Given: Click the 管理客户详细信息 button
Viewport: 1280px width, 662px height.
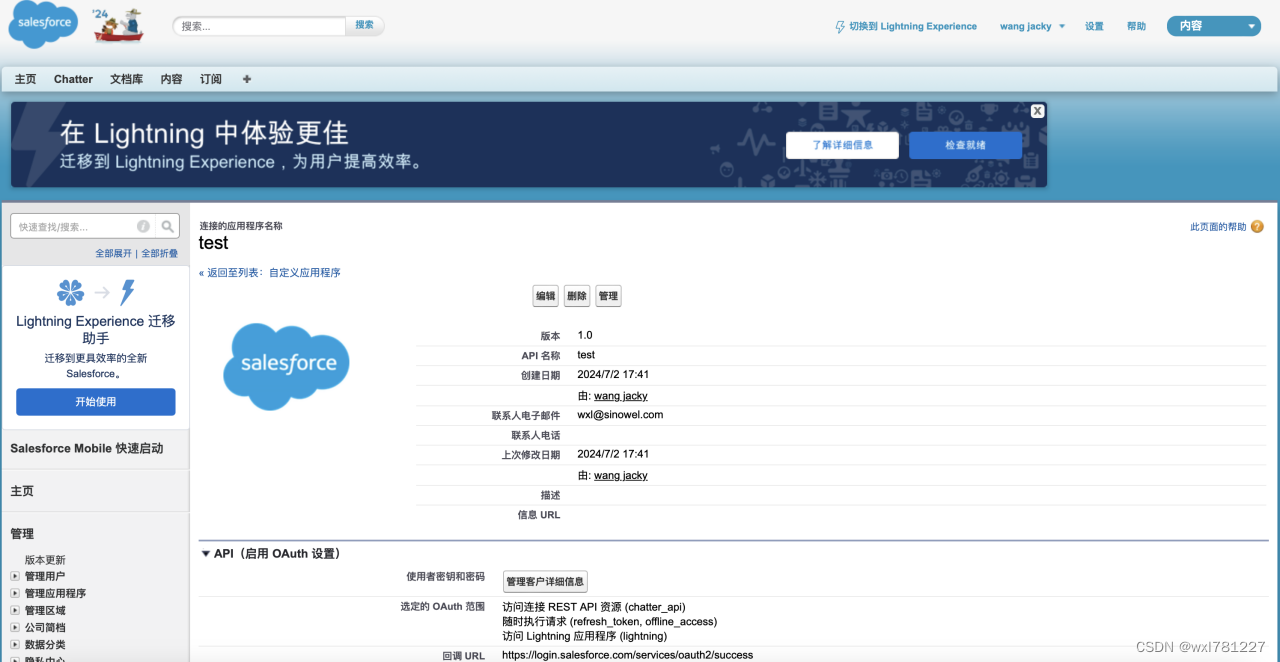Looking at the screenshot, I should pyautogui.click(x=545, y=581).
